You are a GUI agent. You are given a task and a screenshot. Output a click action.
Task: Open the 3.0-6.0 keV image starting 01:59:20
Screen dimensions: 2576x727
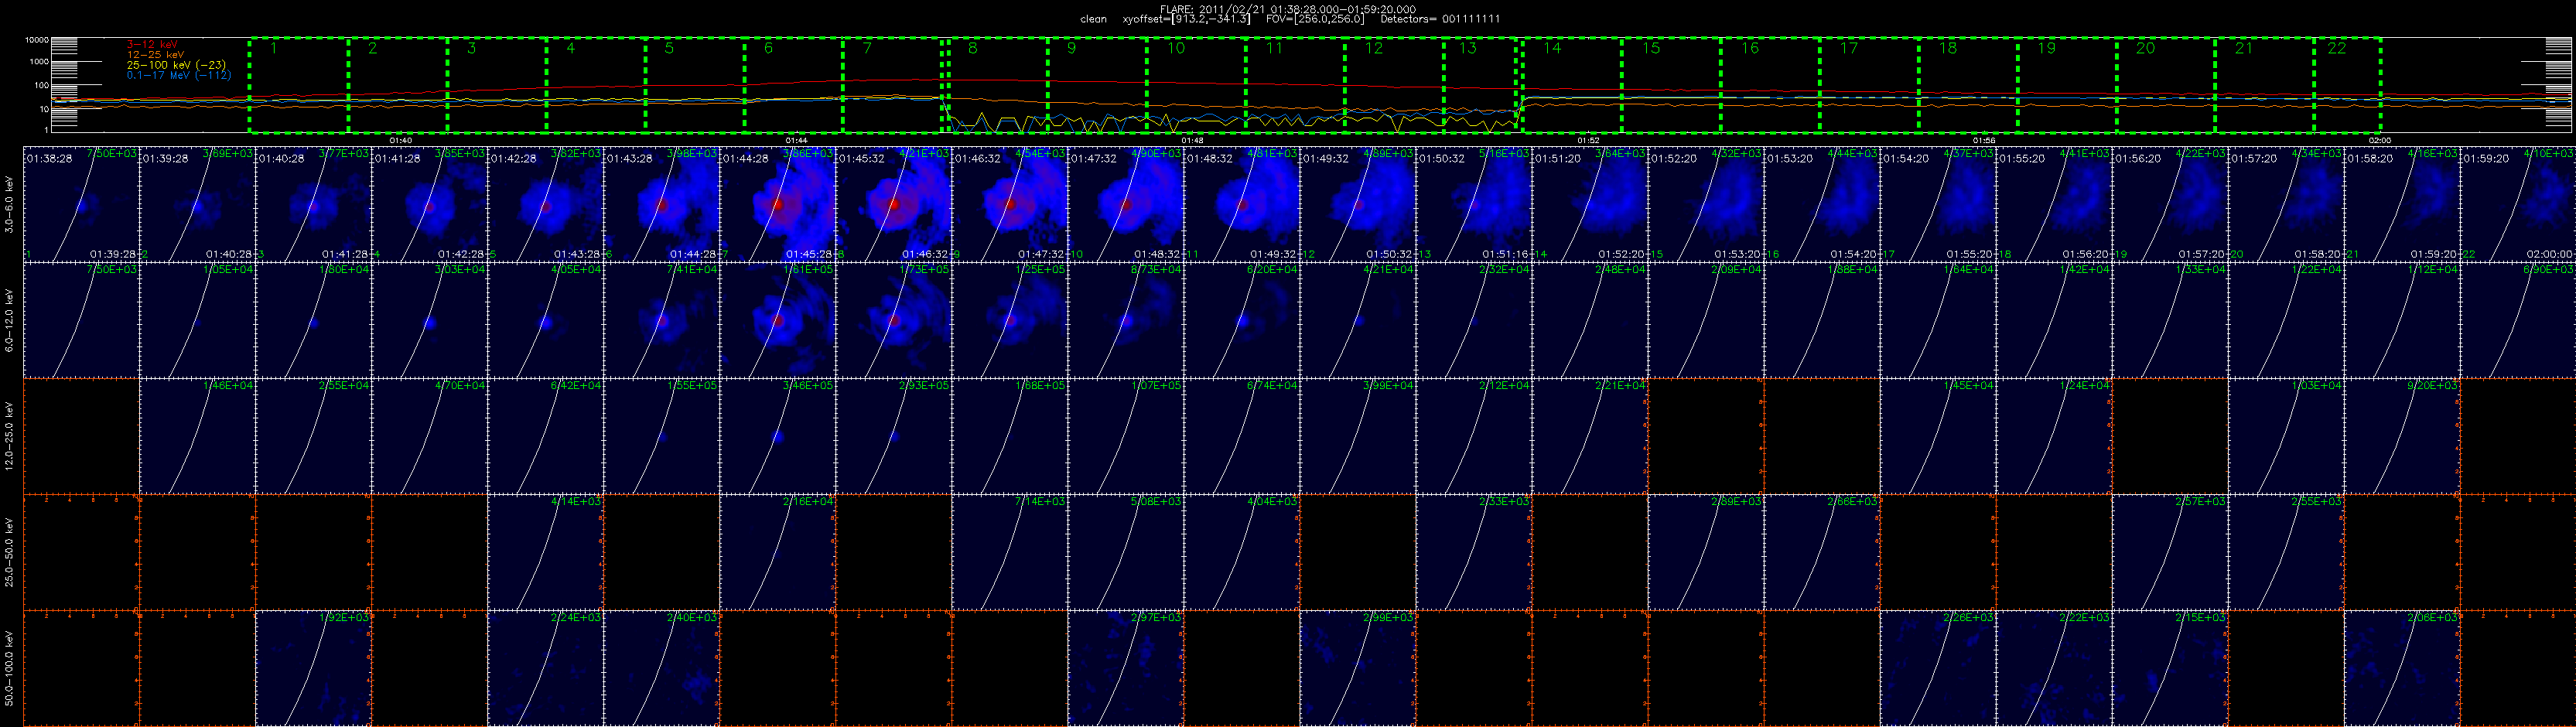coord(2517,204)
